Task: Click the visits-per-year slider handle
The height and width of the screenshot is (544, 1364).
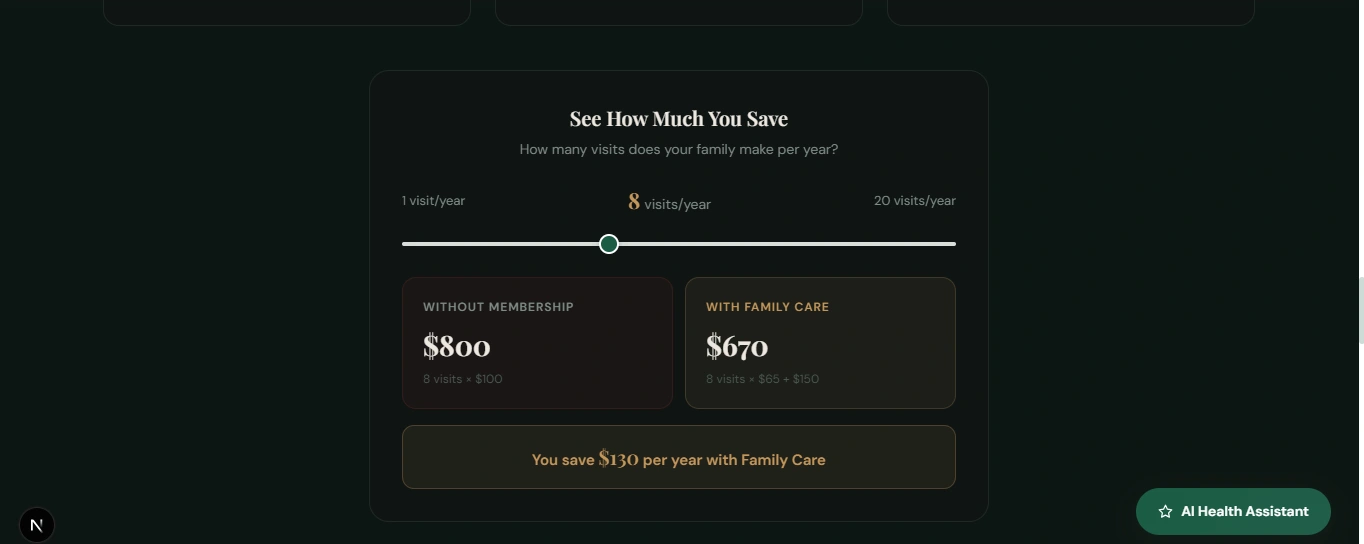Action: click(x=609, y=244)
